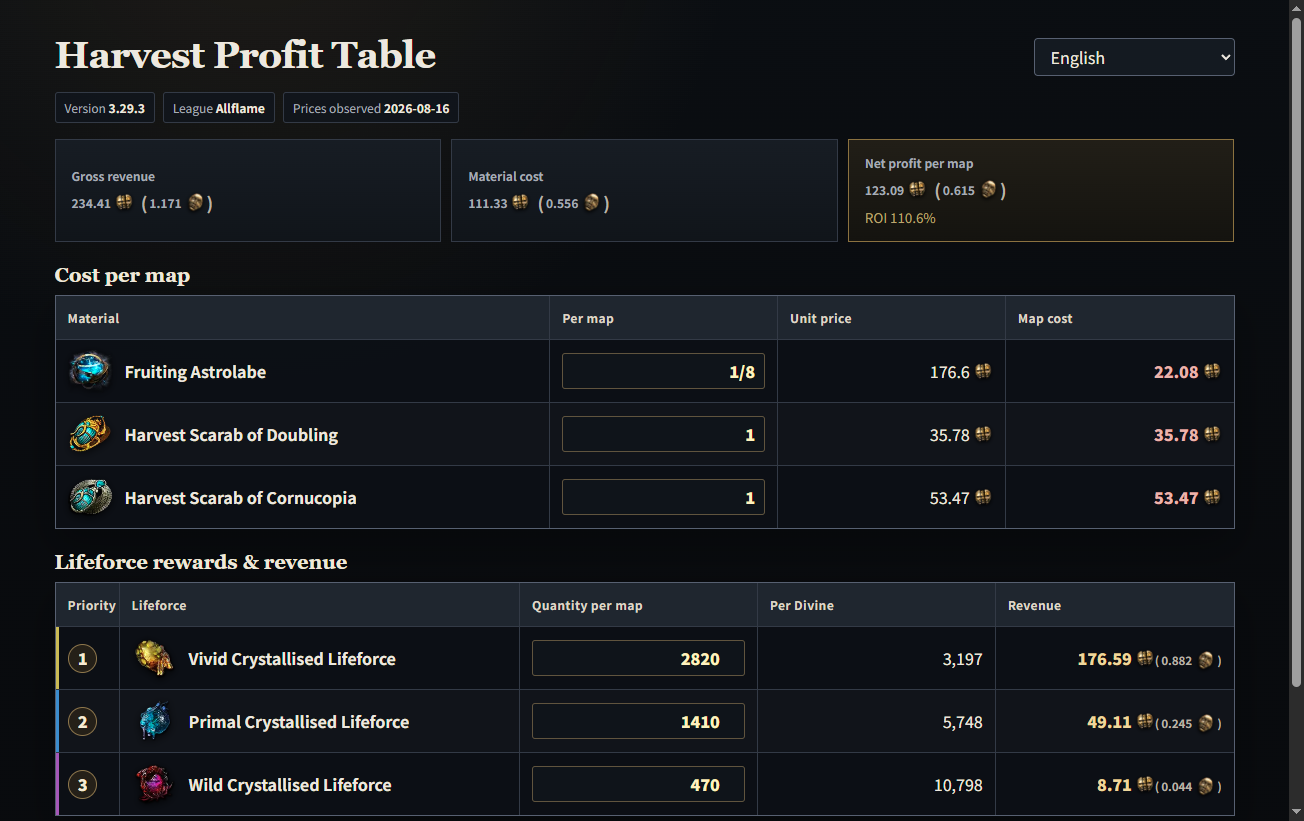Click the chaos orb icon next to map cost 22.08
This screenshot has height=821, width=1304.
coord(1212,371)
